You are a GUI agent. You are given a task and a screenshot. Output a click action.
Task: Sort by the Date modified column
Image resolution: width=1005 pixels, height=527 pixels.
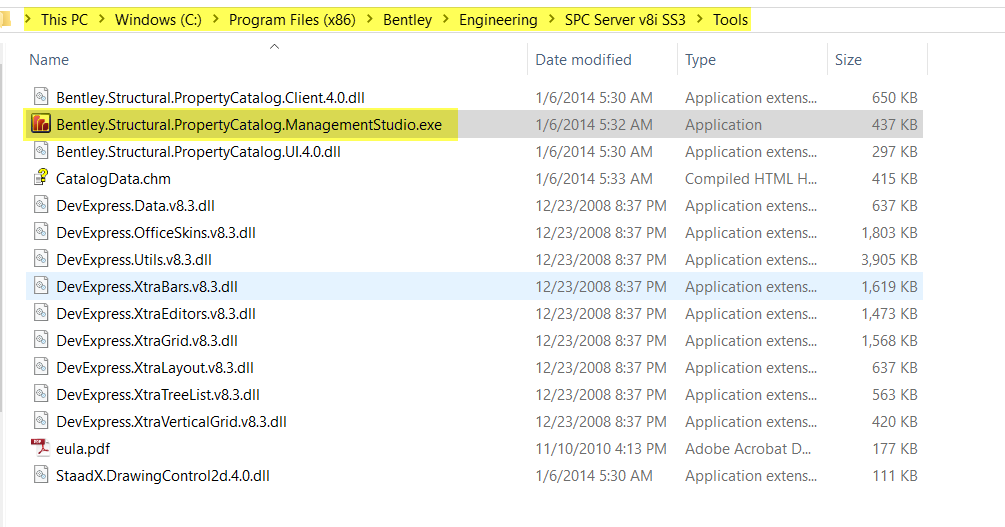[583, 60]
